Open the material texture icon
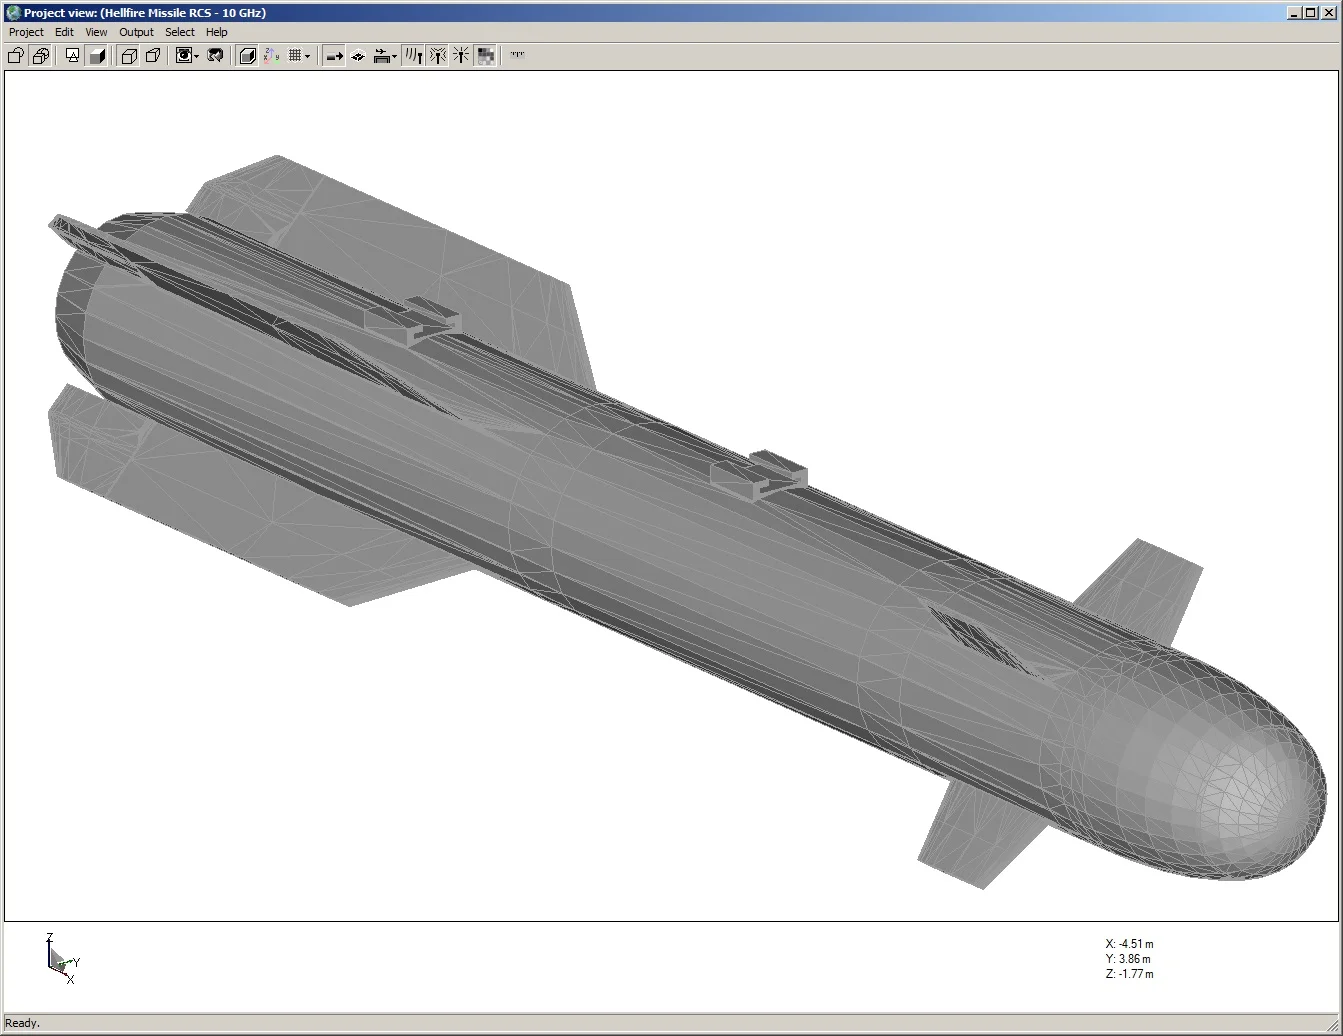Screen dimensions: 1343x1036 coord(485,55)
